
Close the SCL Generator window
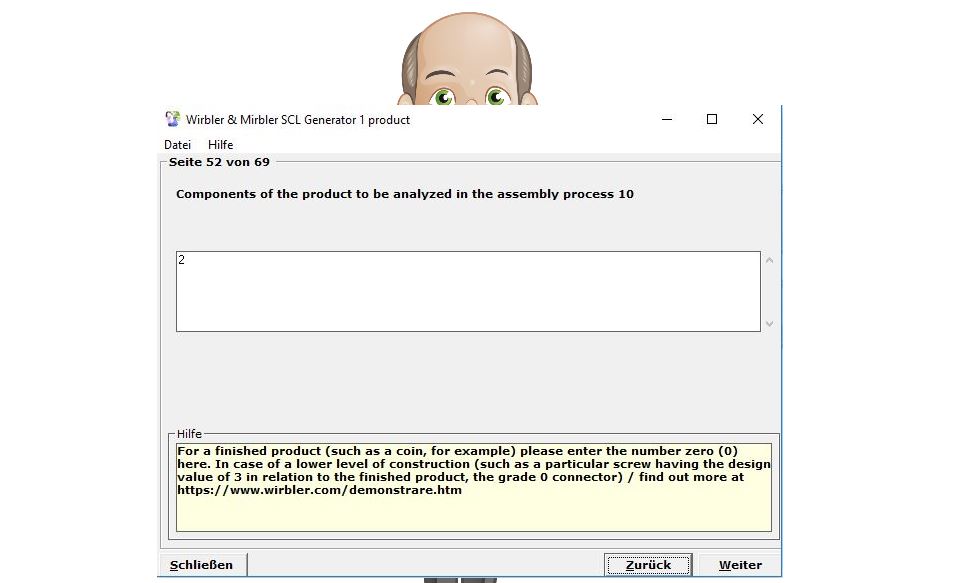pyautogui.click(x=758, y=119)
